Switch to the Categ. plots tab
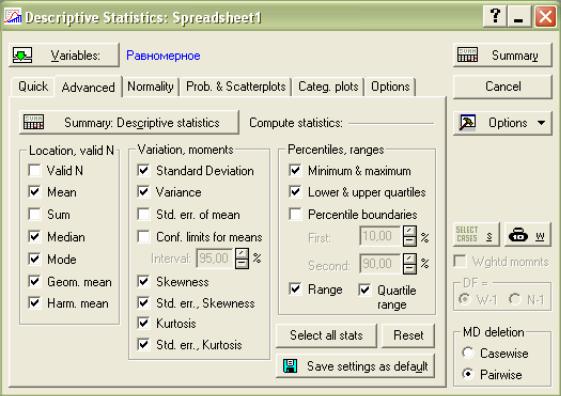The height and width of the screenshot is (396, 561). 328,87
